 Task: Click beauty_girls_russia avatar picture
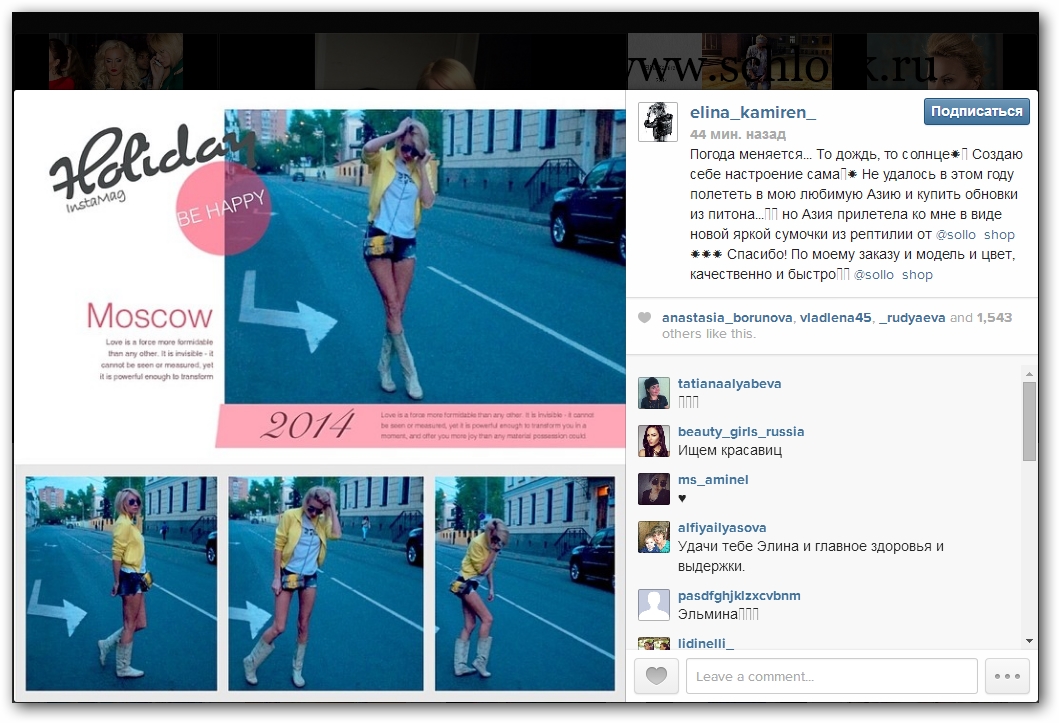[x=654, y=441]
